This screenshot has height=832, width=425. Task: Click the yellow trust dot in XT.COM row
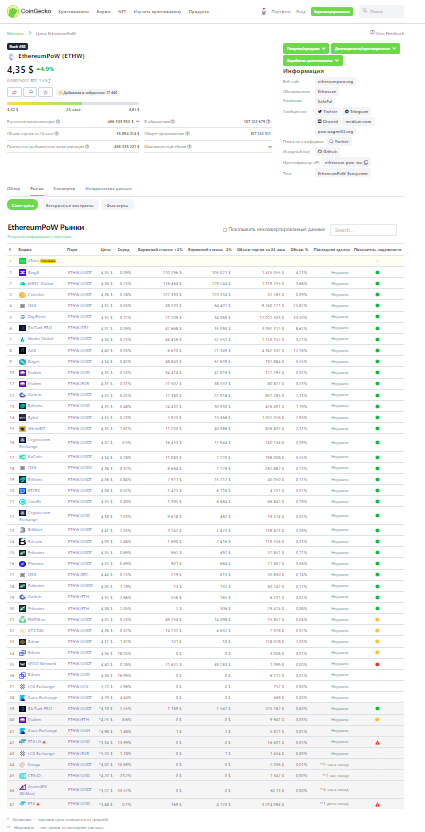(x=377, y=630)
